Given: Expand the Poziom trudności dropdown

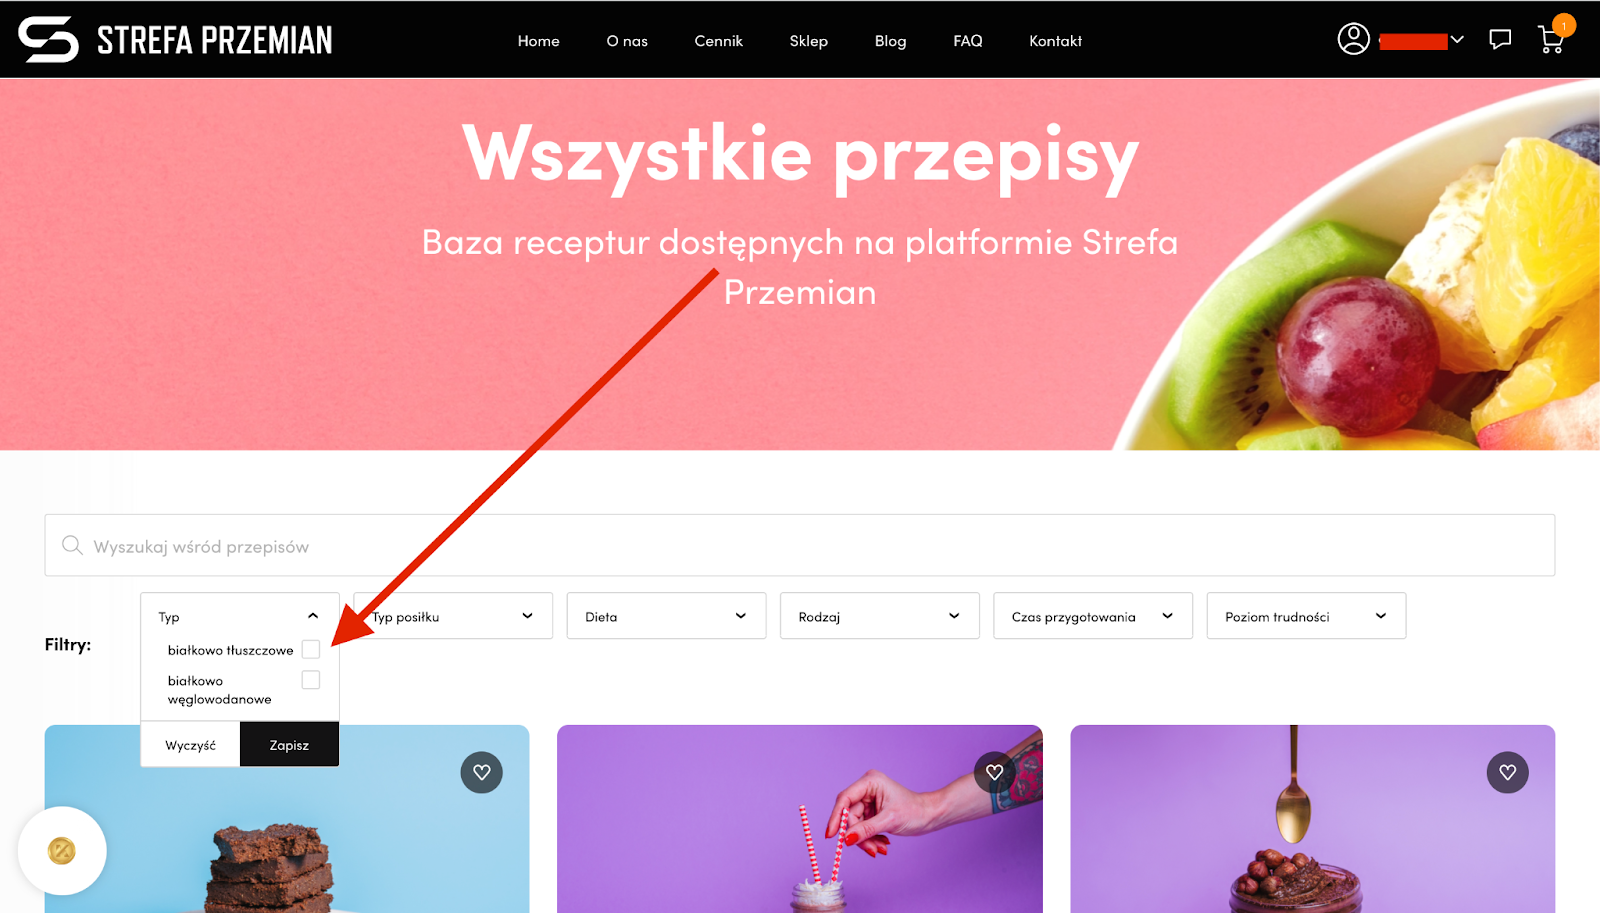Looking at the screenshot, I should pyautogui.click(x=1306, y=616).
